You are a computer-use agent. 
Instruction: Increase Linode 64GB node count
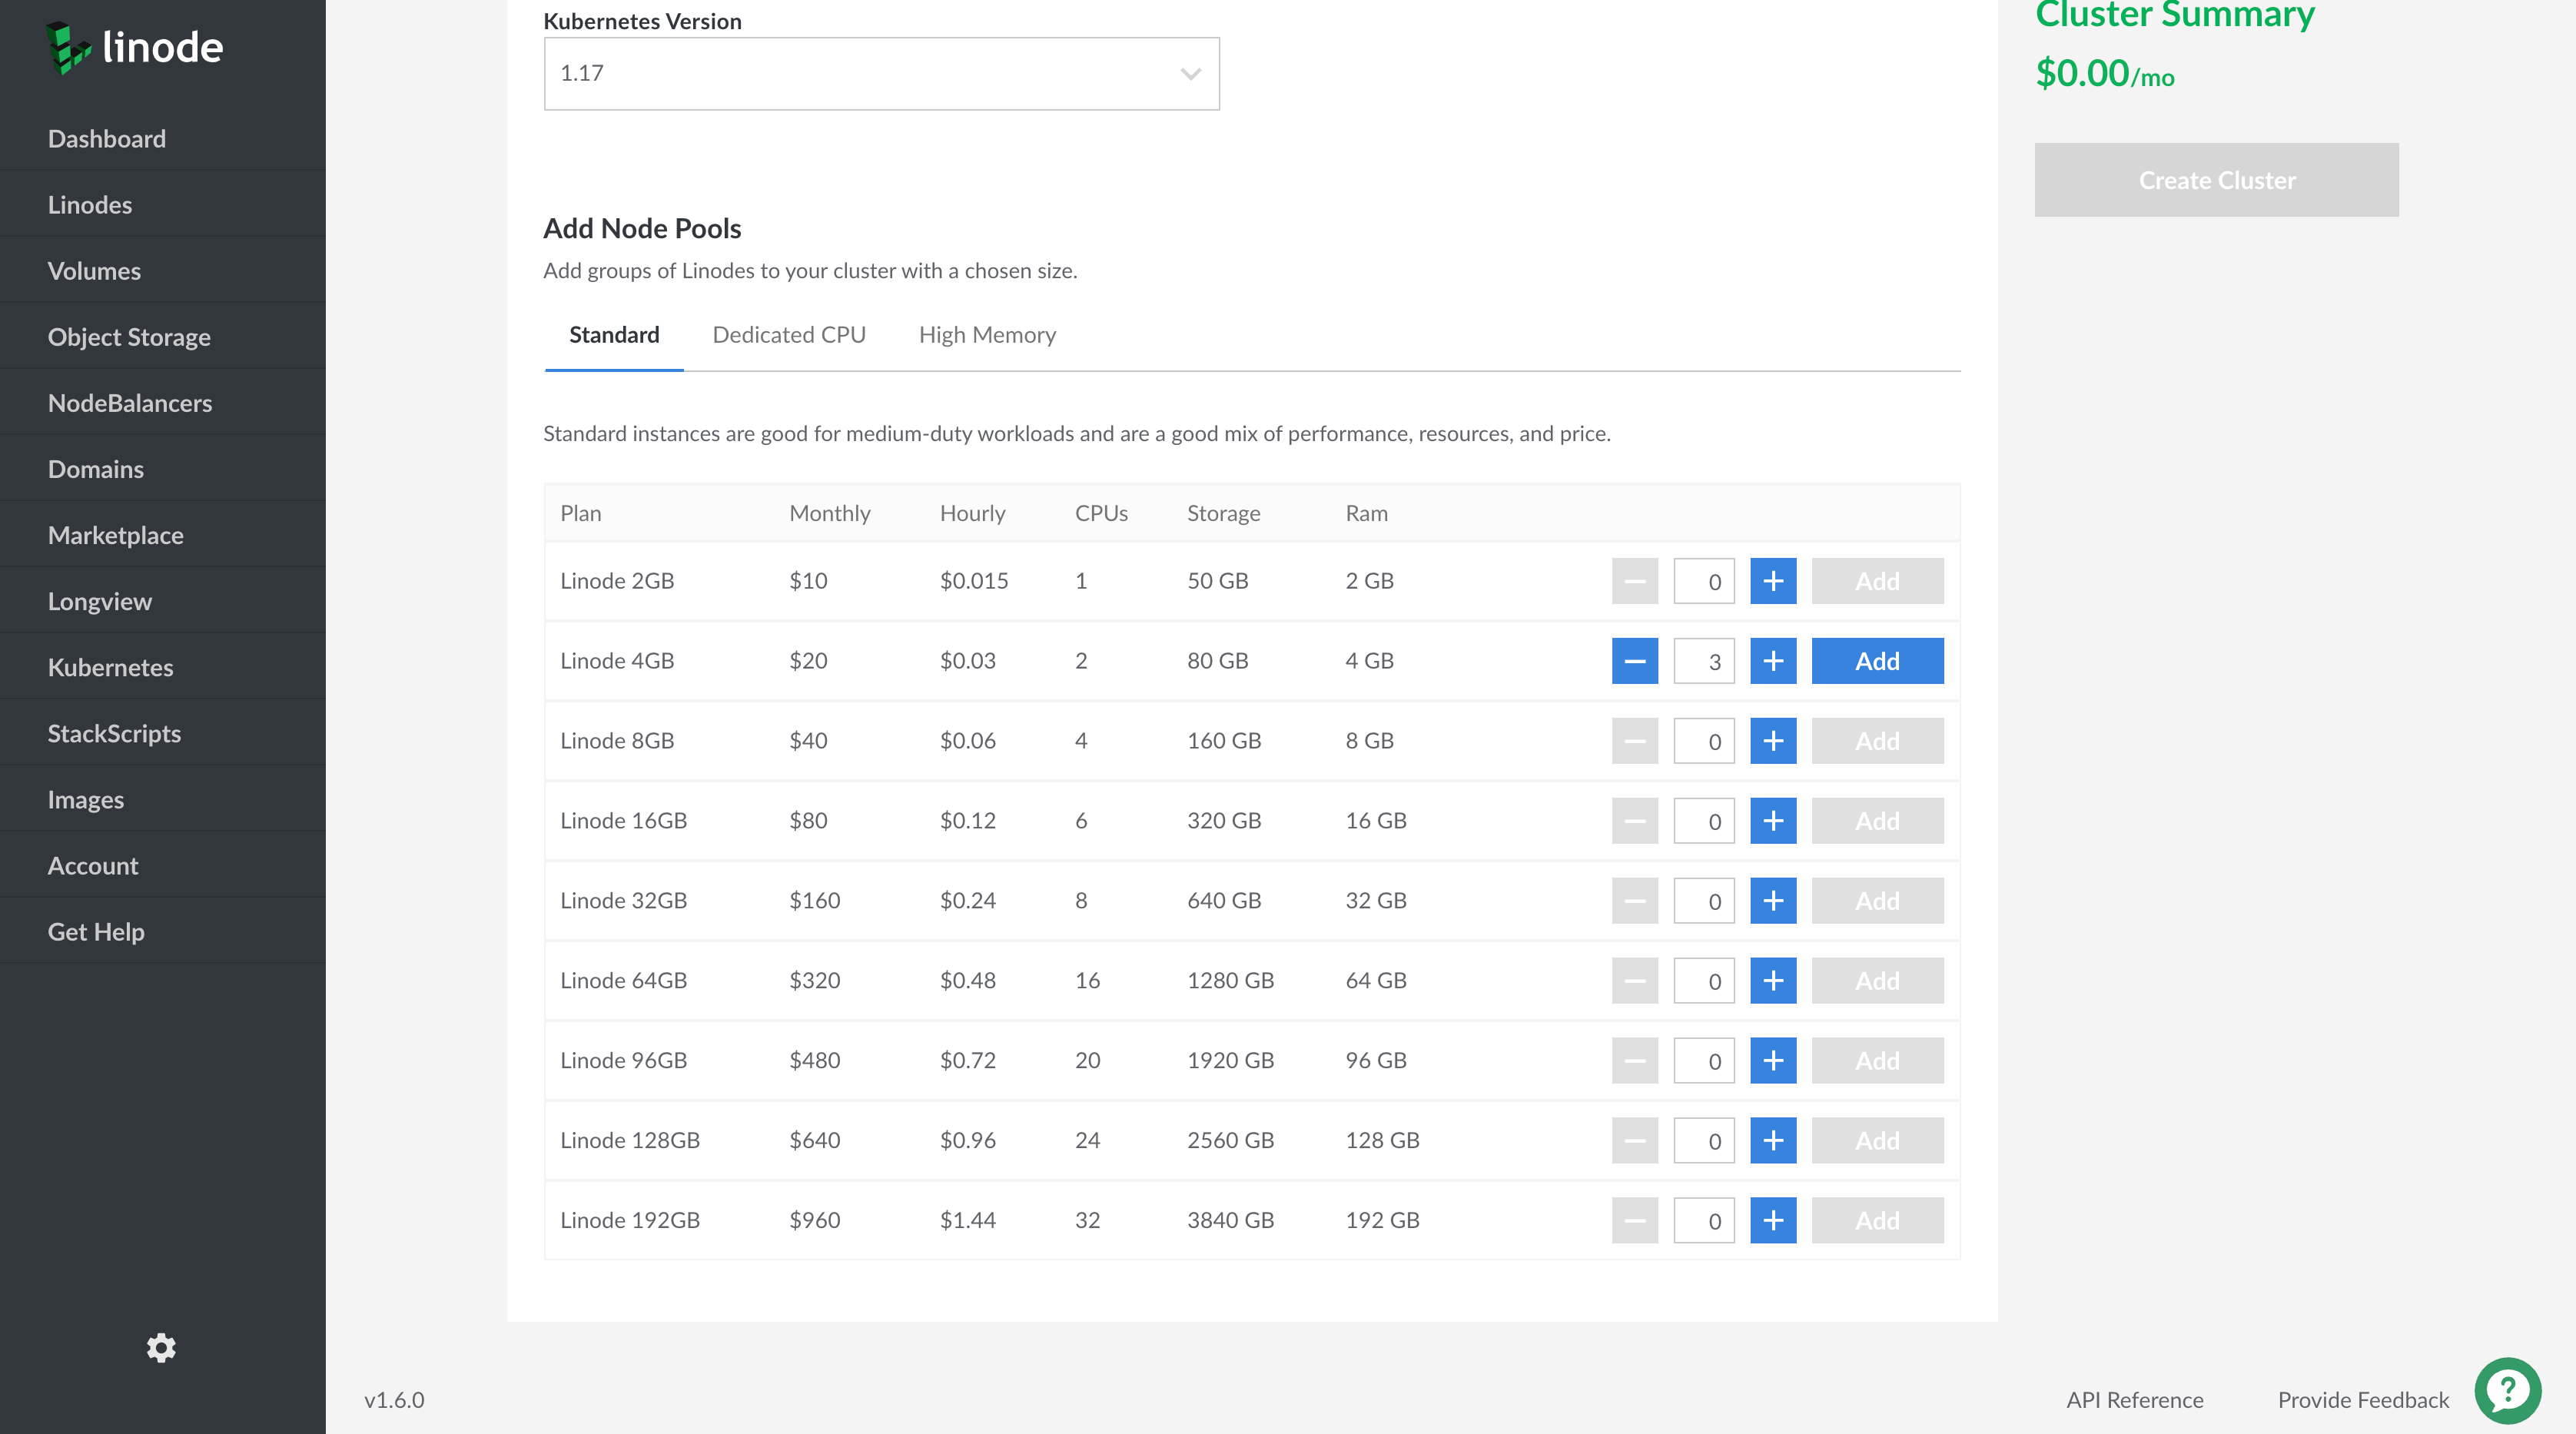pos(1772,981)
